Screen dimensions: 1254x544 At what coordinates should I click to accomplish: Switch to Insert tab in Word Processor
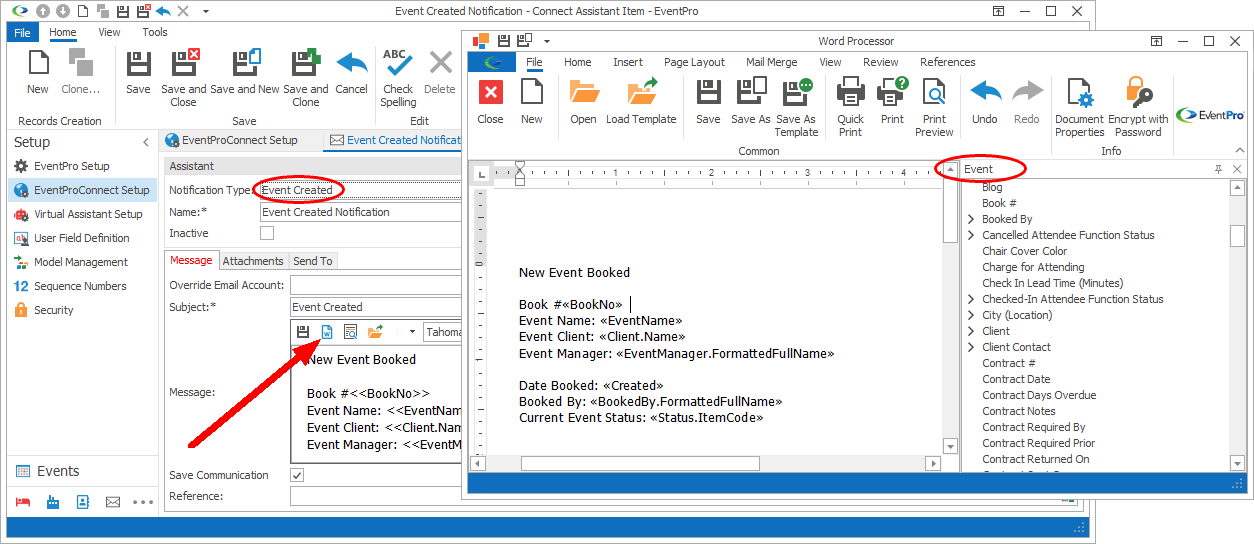(628, 62)
